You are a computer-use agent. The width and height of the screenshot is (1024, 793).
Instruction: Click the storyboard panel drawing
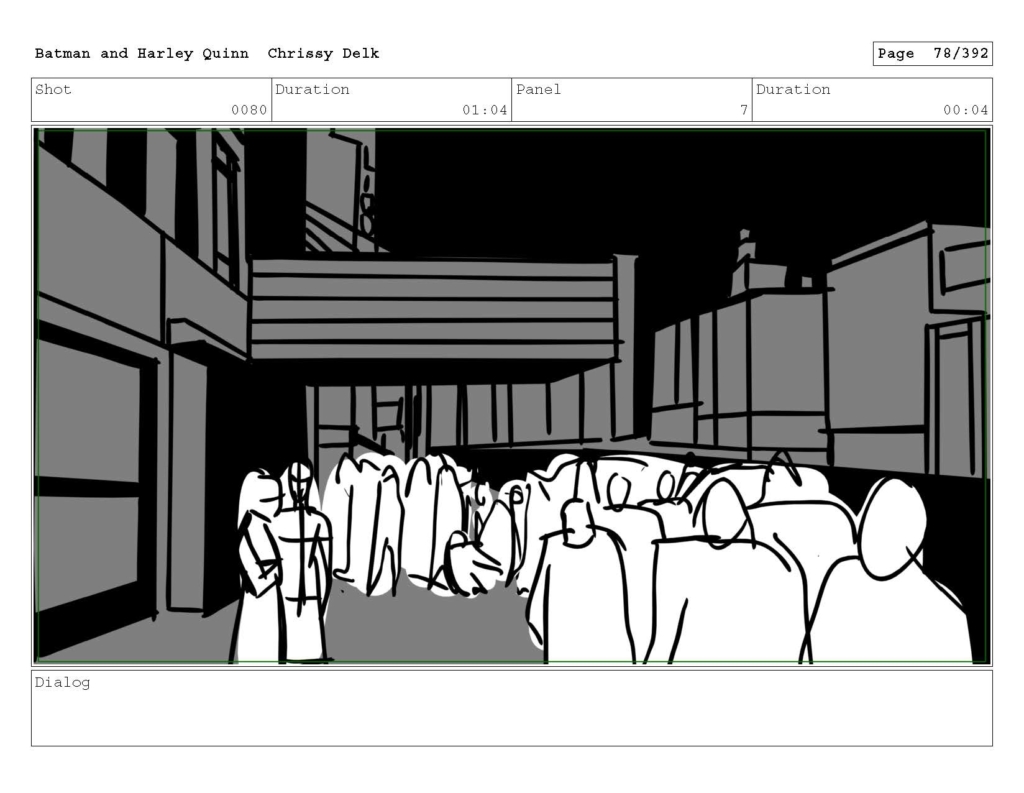tap(512, 396)
